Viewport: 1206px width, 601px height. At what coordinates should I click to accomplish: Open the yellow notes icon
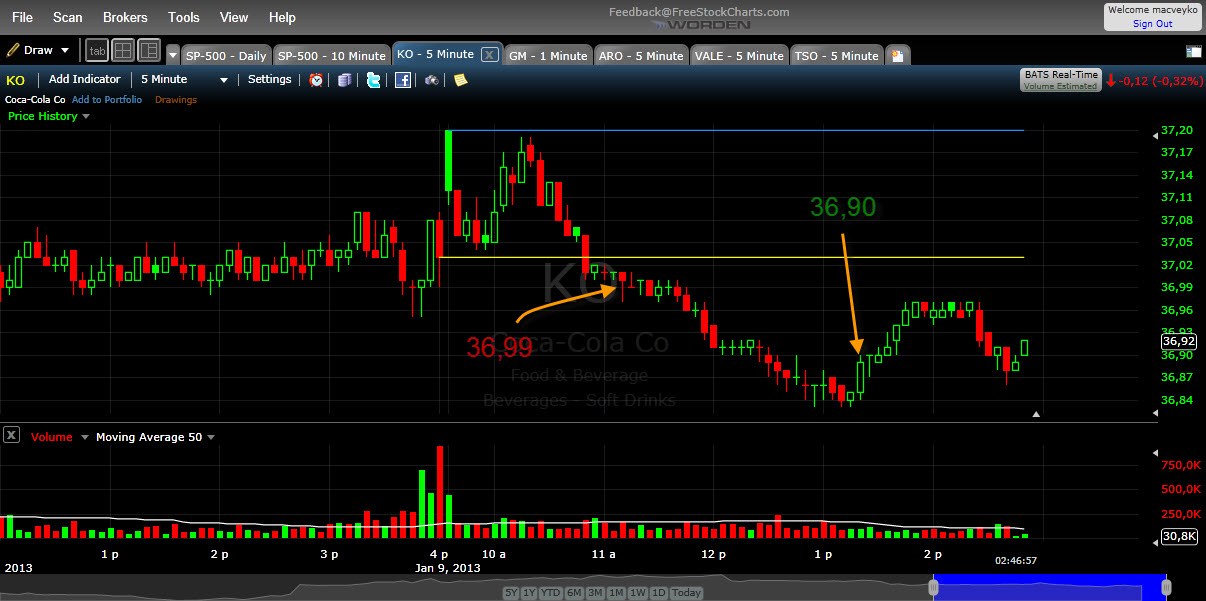tap(460, 80)
